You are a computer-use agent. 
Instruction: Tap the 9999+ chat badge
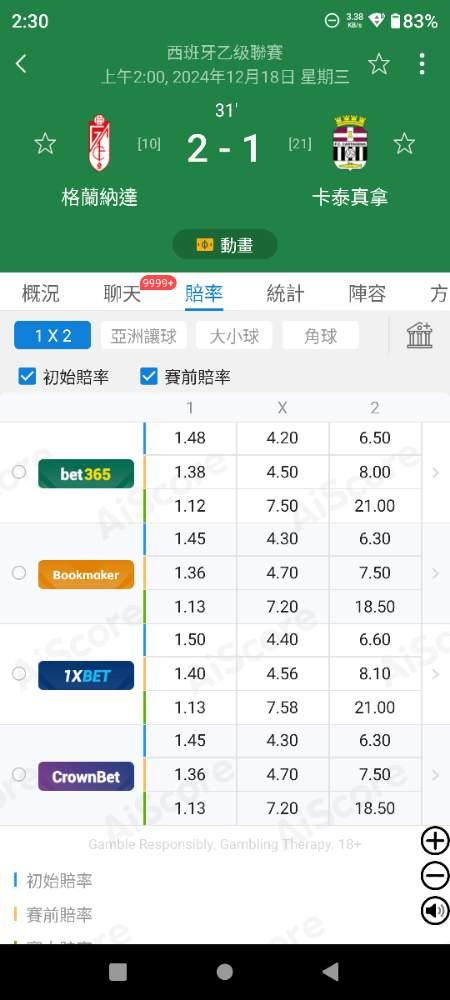coord(158,283)
